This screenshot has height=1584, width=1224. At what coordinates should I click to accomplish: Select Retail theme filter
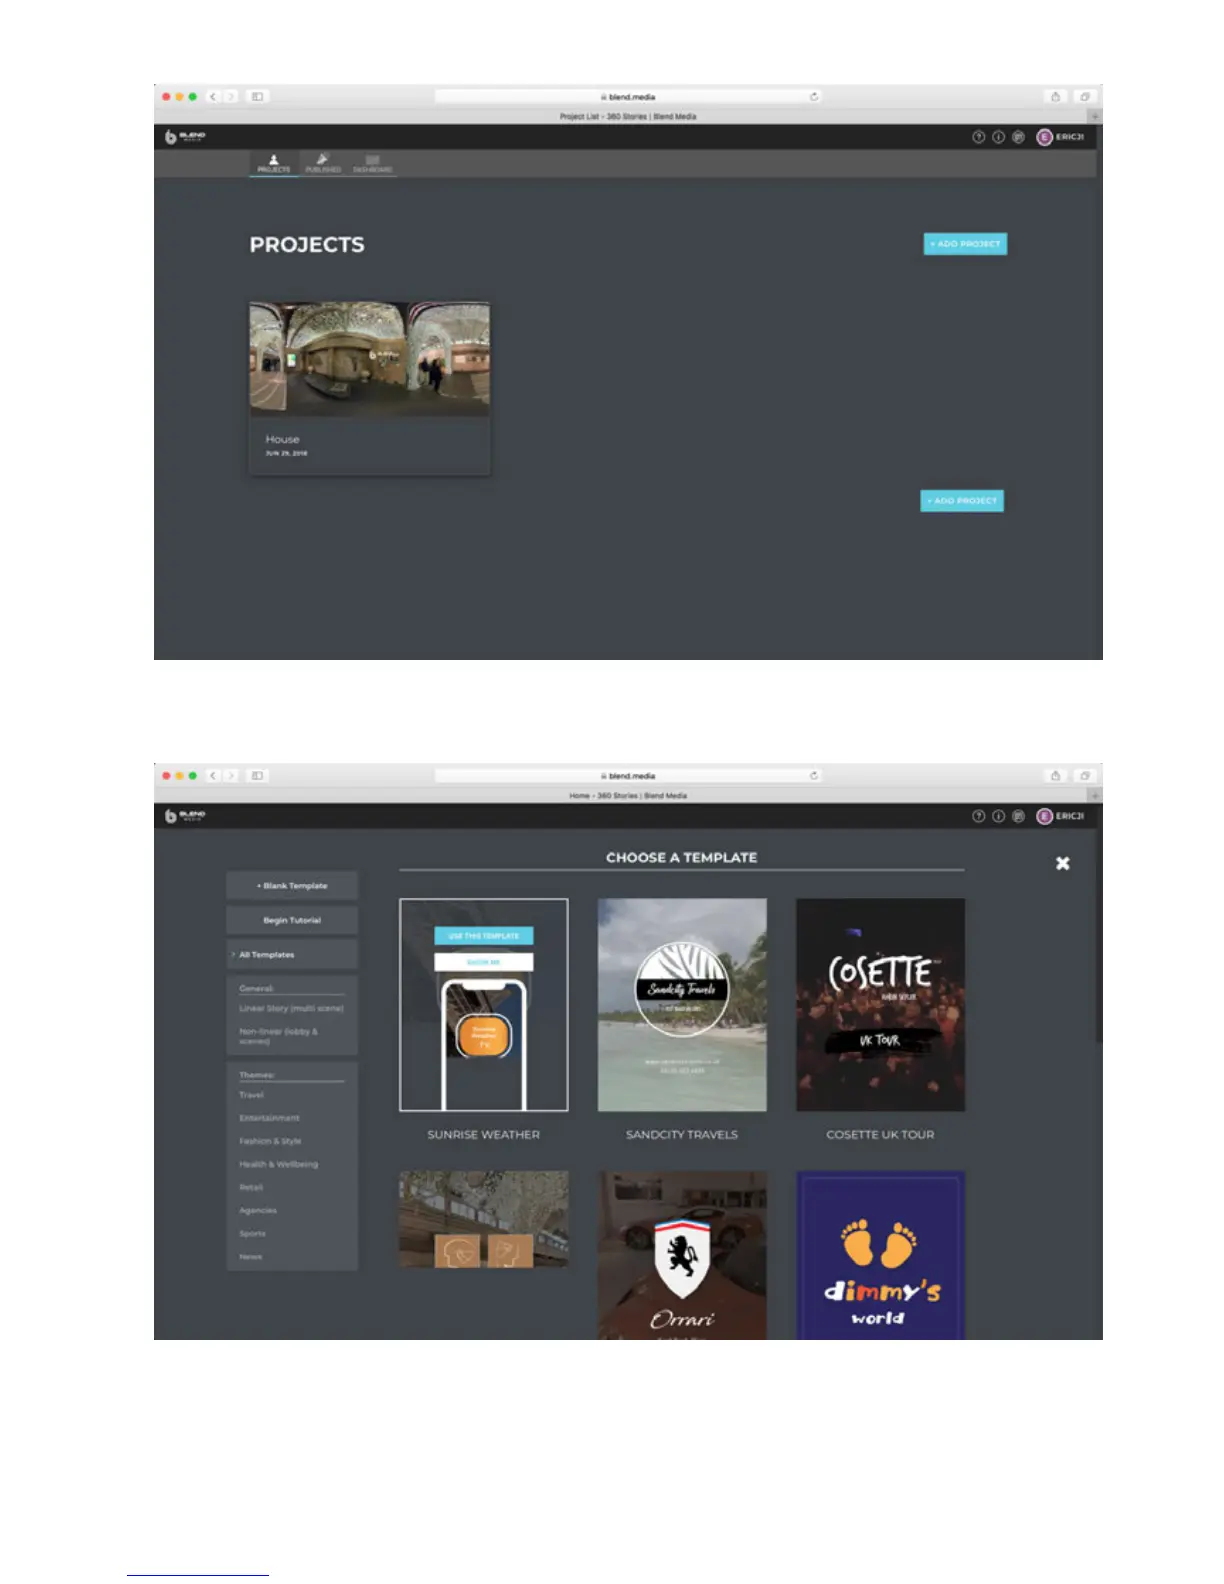(x=251, y=1187)
